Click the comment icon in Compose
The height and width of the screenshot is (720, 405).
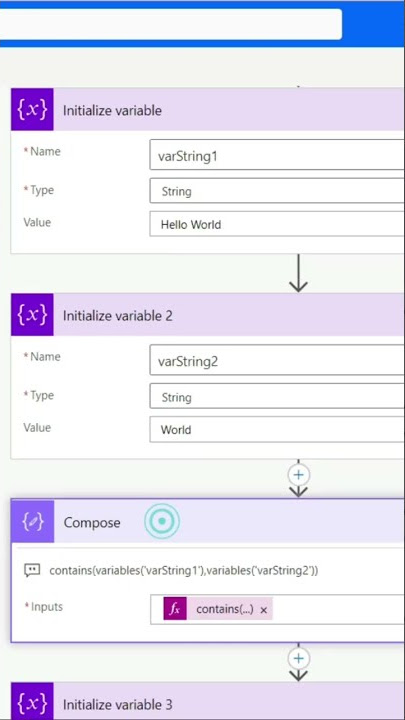coord(32,570)
